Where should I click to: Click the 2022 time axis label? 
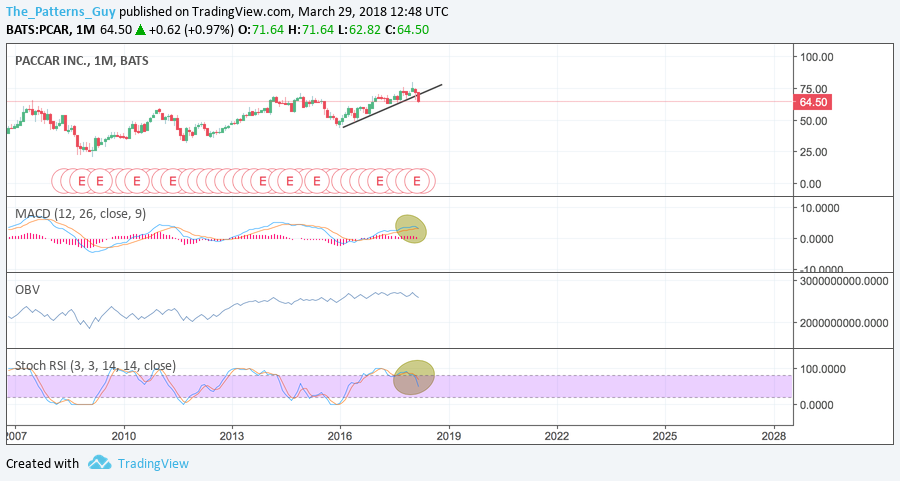point(557,436)
